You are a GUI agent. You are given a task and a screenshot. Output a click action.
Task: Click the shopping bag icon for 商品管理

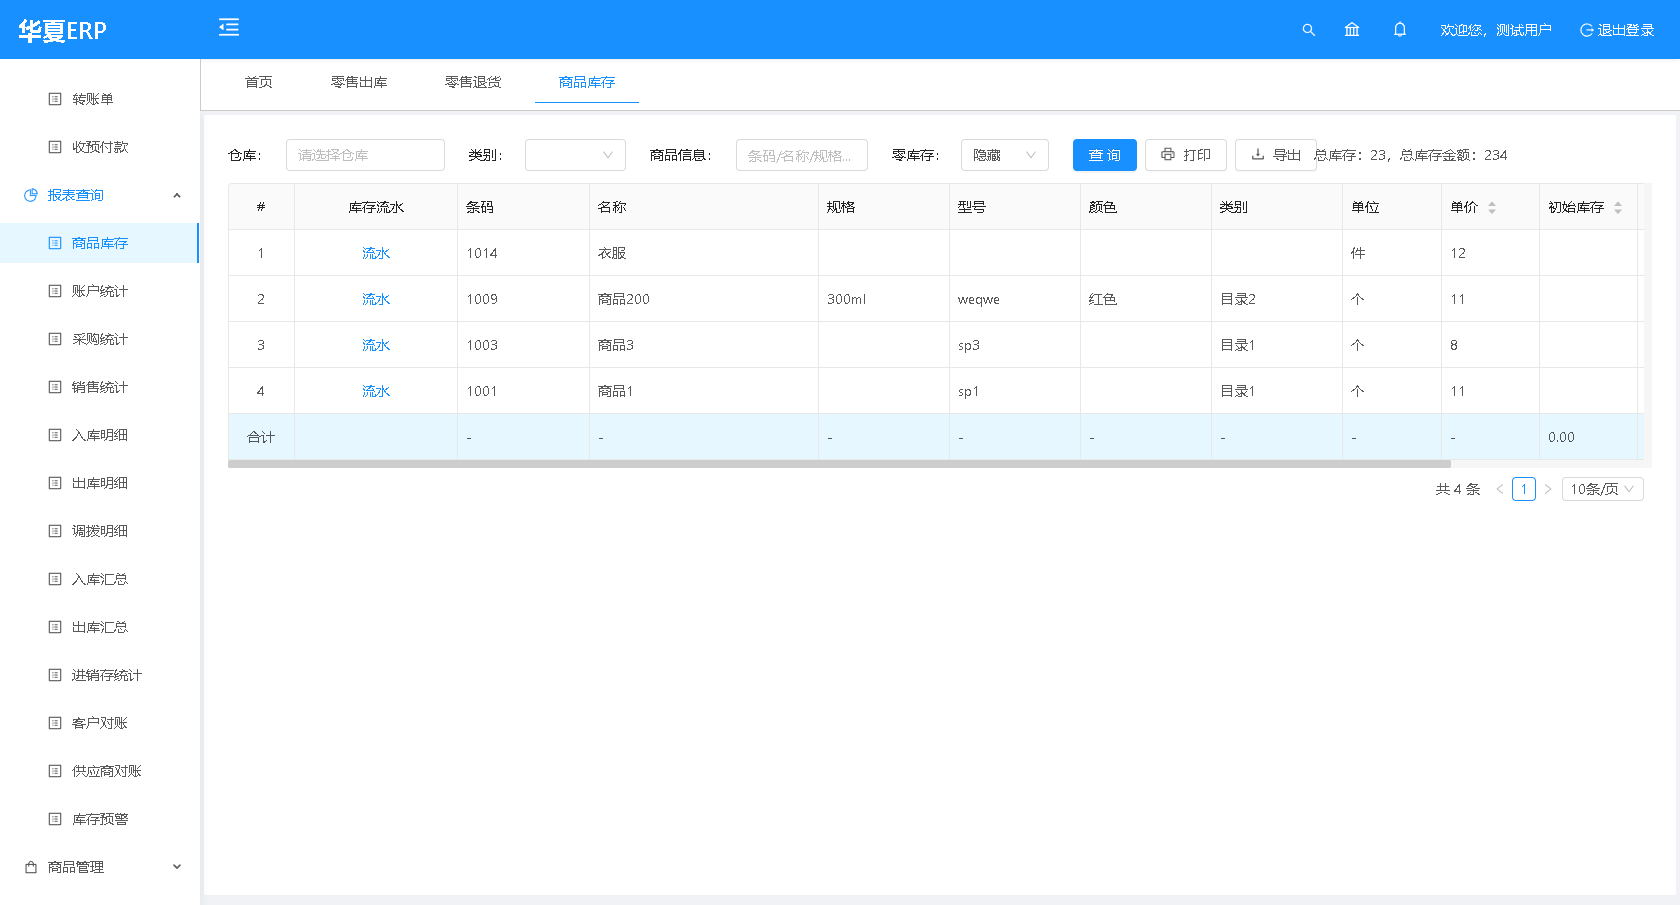(31, 867)
